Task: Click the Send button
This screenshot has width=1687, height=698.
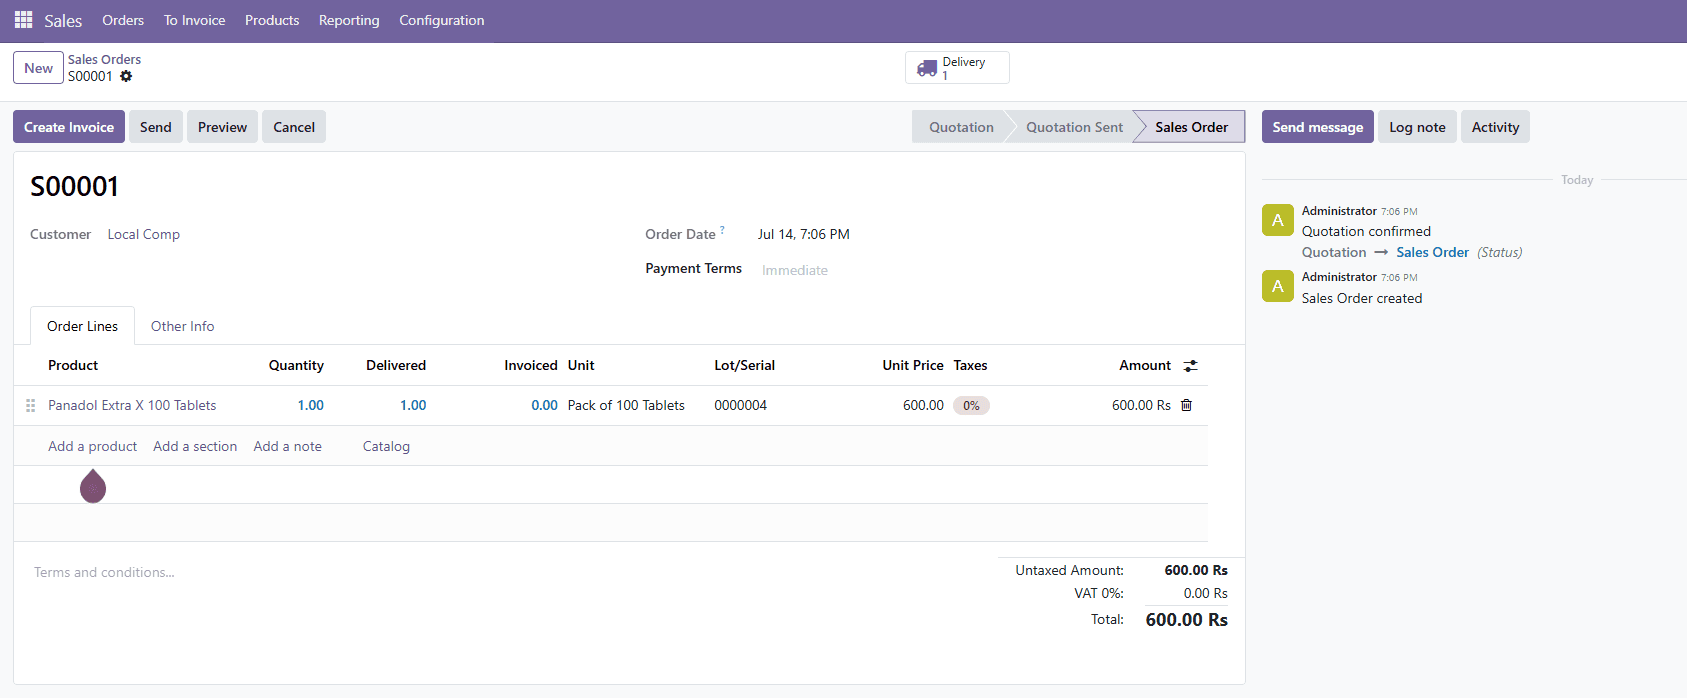Action: point(156,127)
